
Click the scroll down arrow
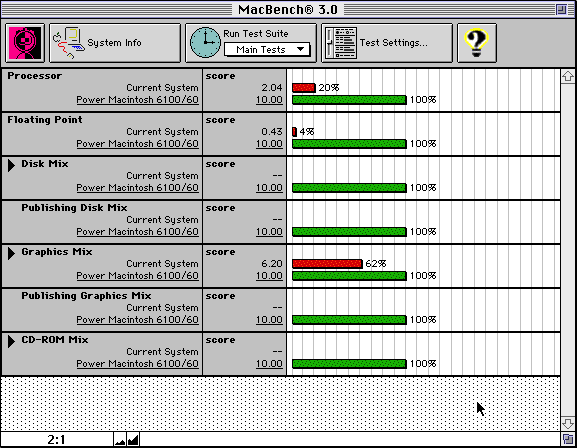click(568, 423)
